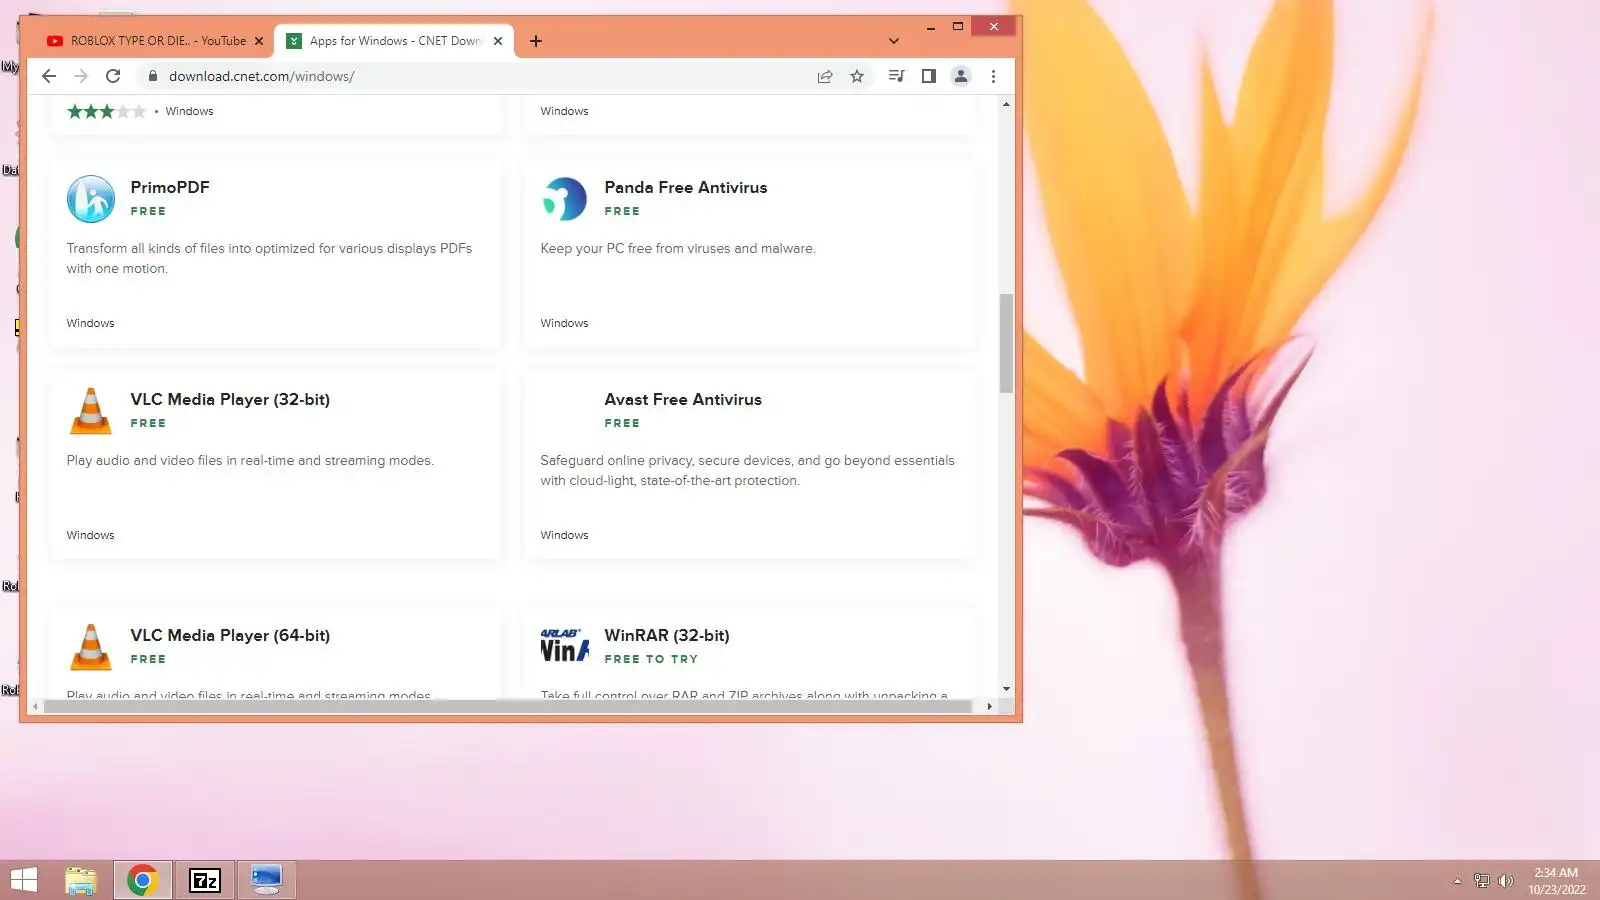Click PrimoPDF description text
The width and height of the screenshot is (1600, 900).
269,258
